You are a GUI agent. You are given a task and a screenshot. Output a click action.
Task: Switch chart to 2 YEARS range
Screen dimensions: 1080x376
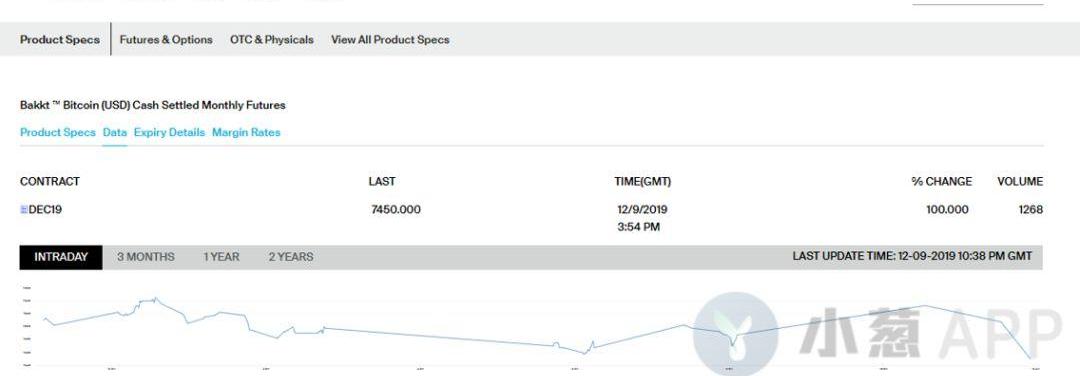coord(291,257)
